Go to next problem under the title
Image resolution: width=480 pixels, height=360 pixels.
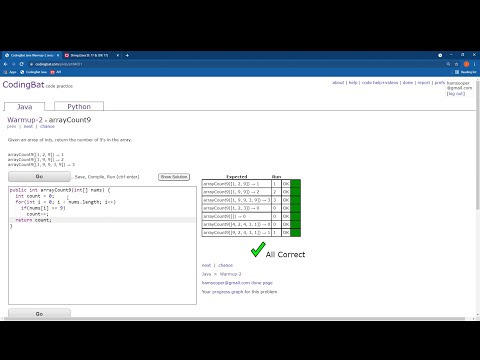pyautogui.click(x=28, y=127)
